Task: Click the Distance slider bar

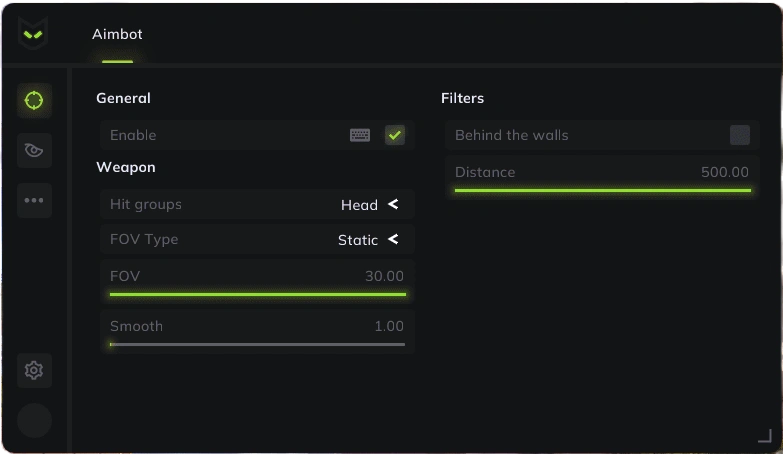Action: [603, 190]
